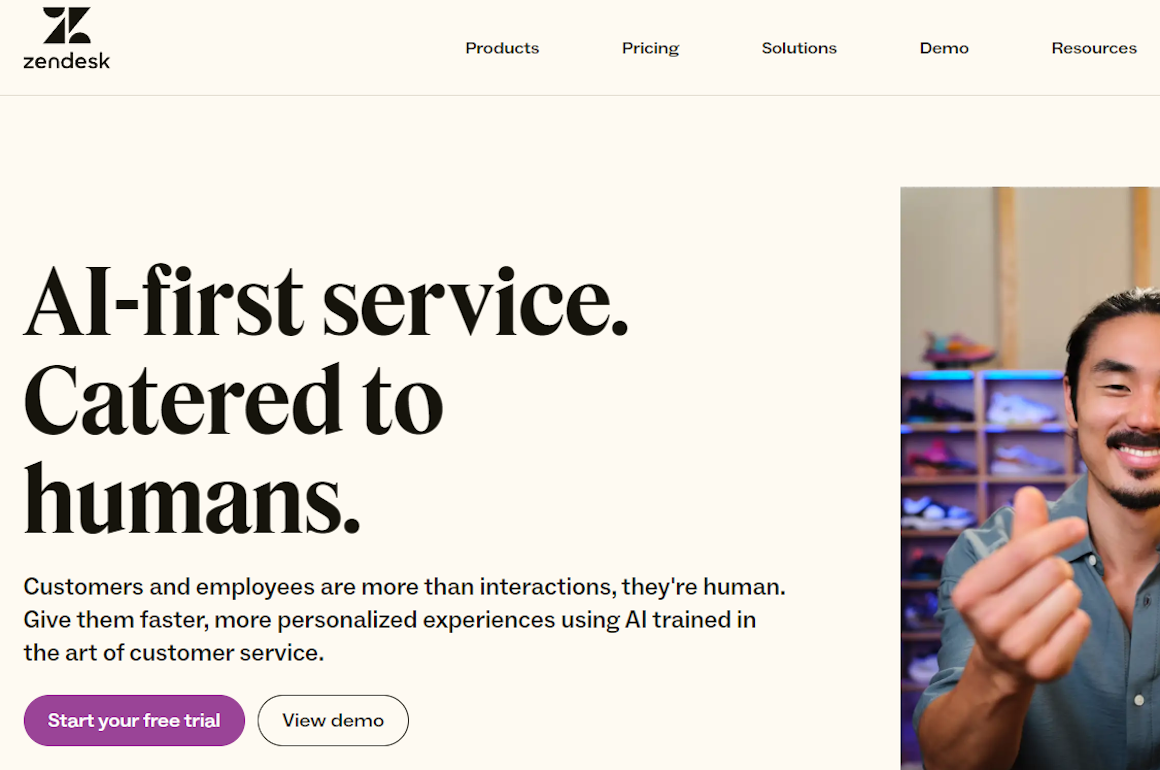Click the outlined View demo pill button
Viewport: 1160px width, 770px height.
click(x=333, y=720)
